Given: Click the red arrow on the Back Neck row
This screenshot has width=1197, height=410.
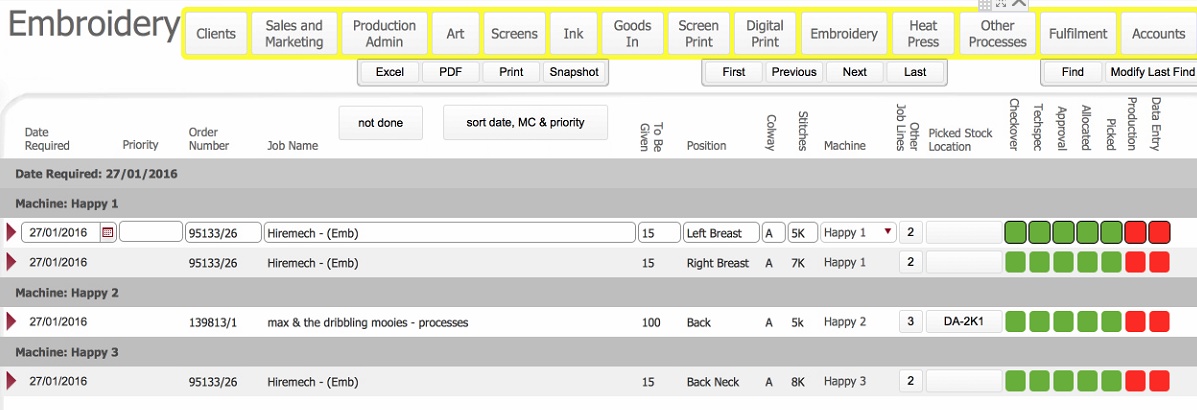Looking at the screenshot, I should (x=12, y=381).
